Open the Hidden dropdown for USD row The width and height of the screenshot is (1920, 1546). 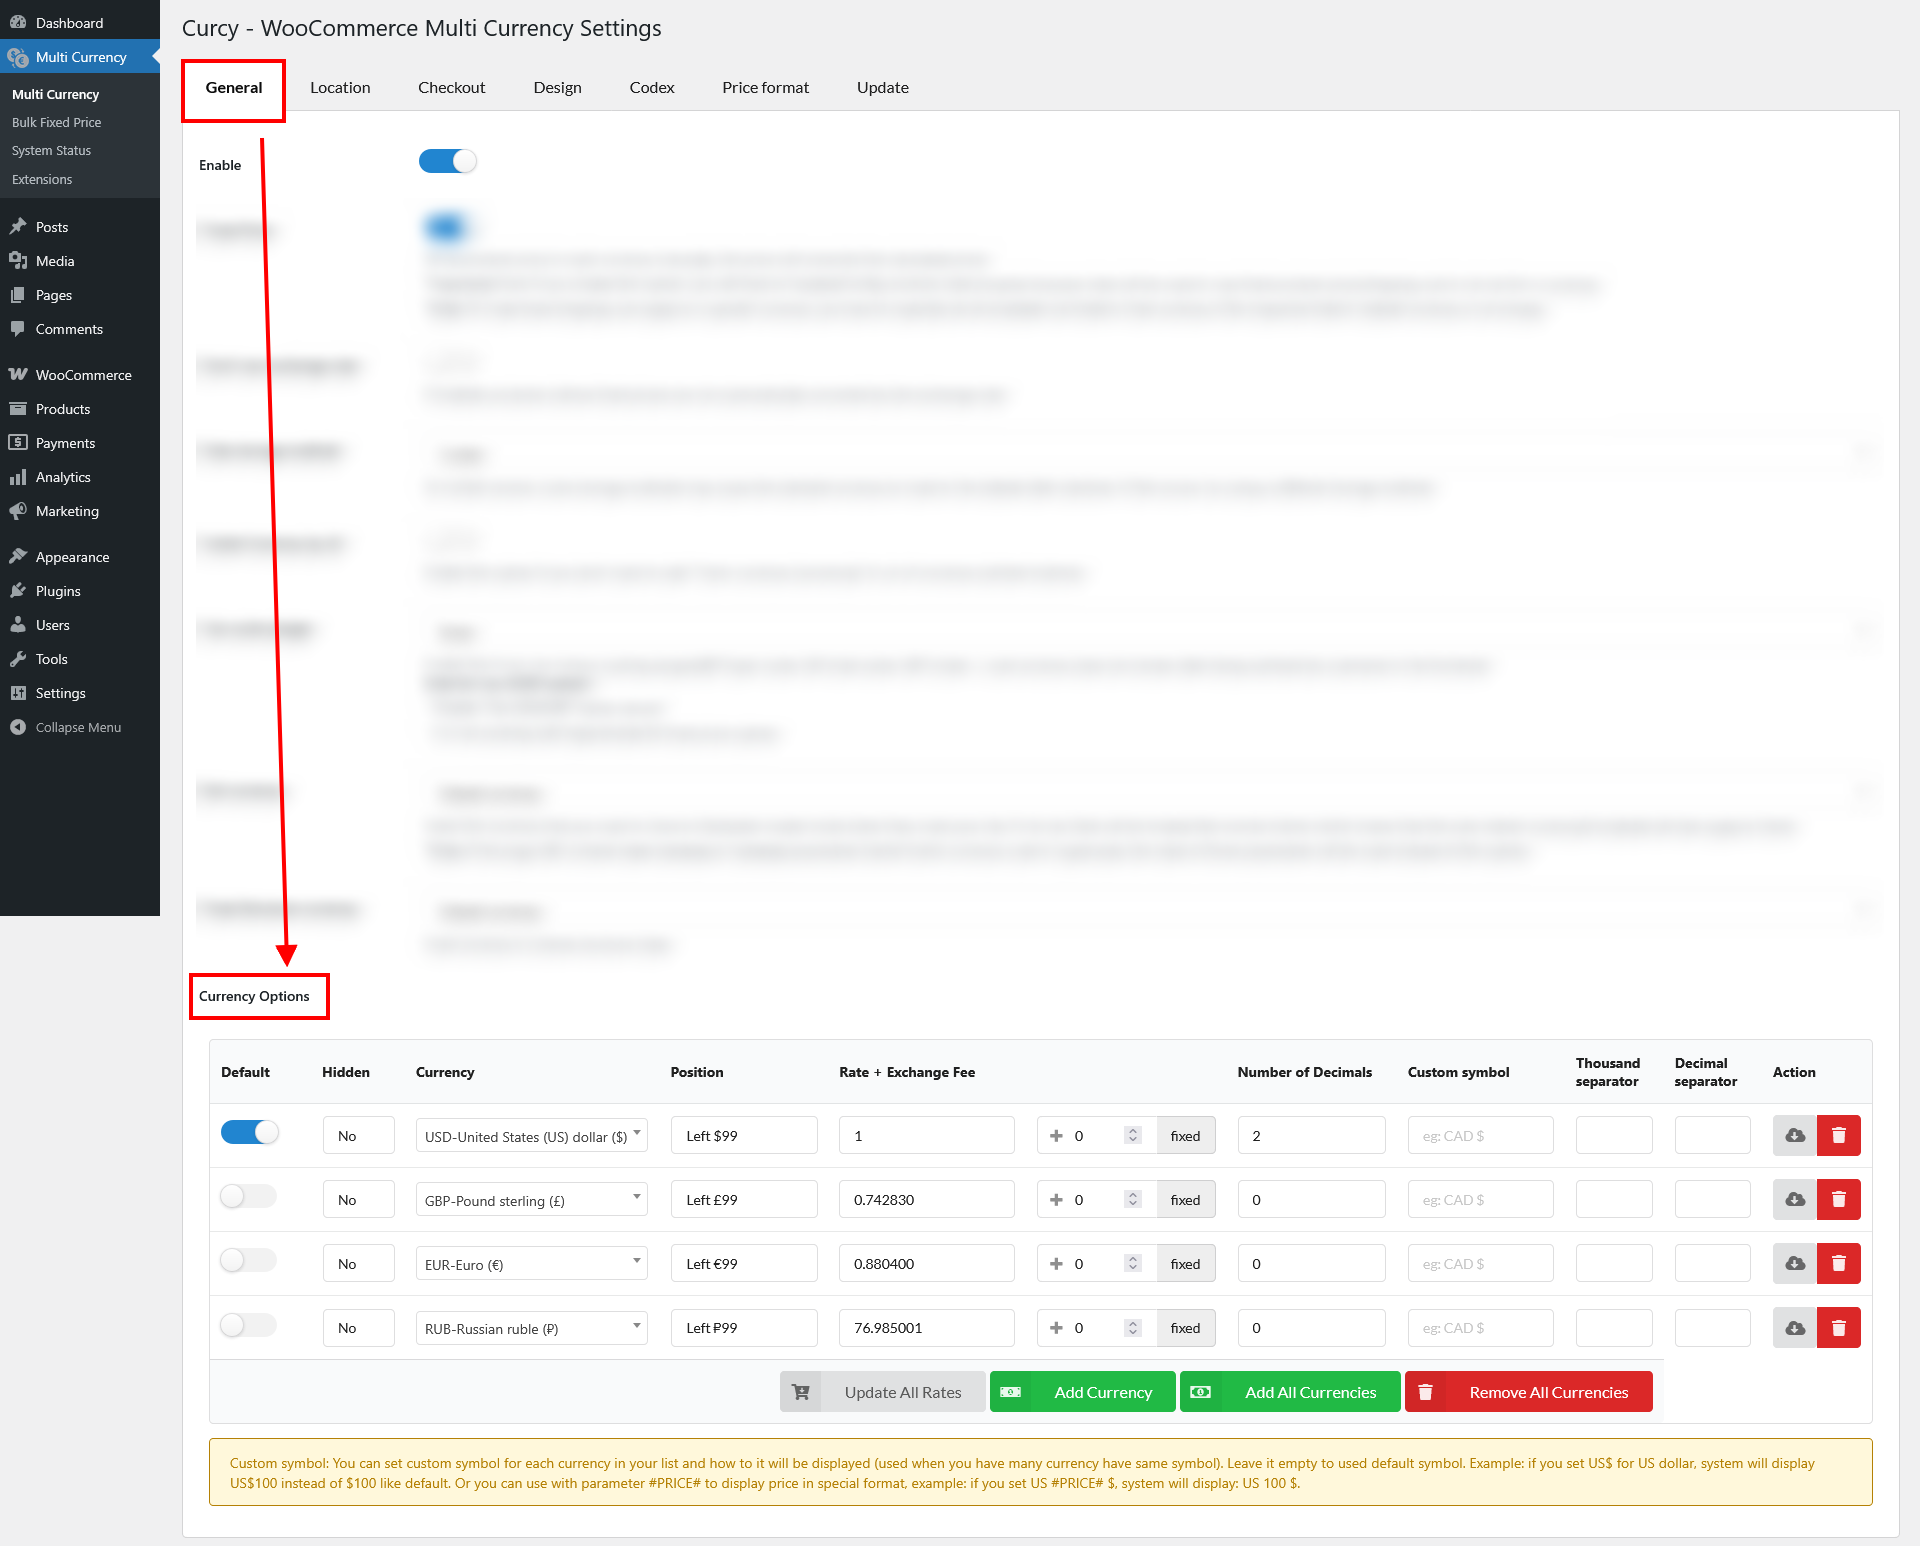pos(358,1136)
